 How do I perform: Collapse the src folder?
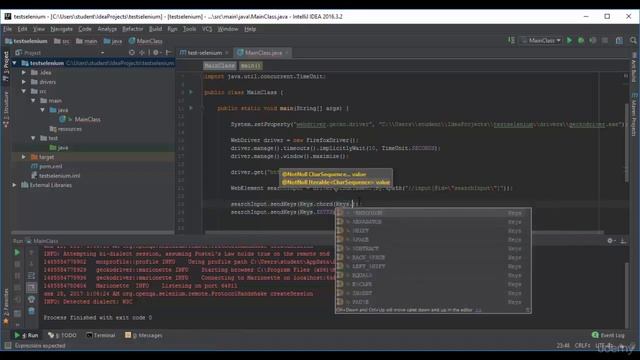tap(24, 91)
